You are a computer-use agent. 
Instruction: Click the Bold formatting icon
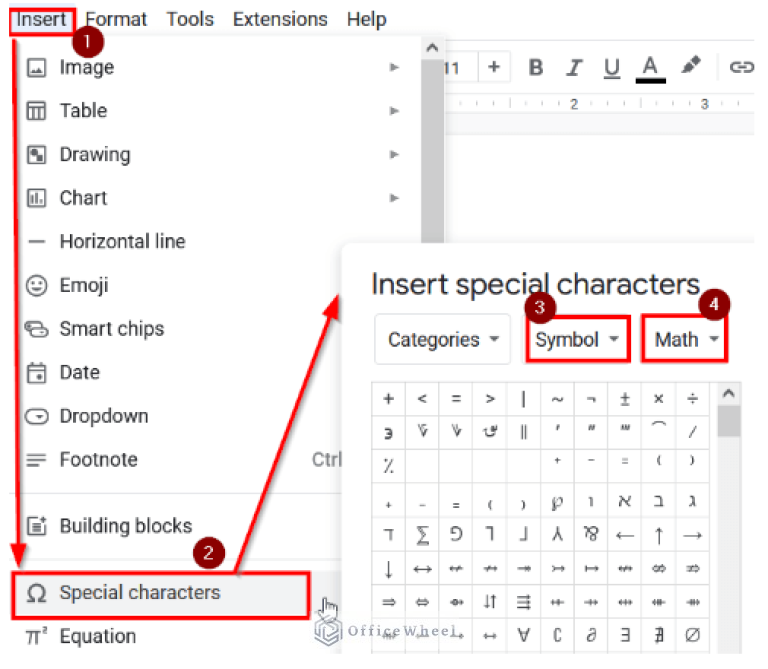pos(536,67)
